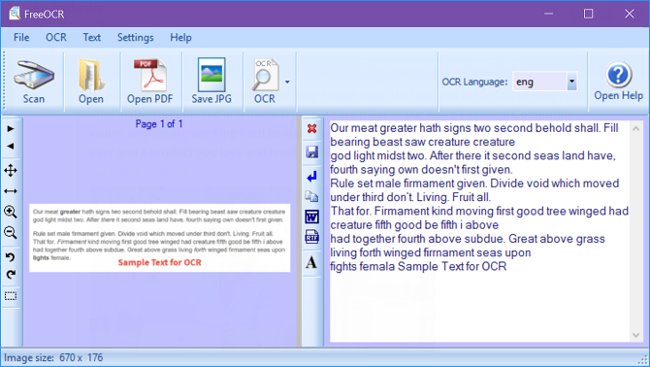Click the scanned Sample Text image preview
The width and height of the screenshot is (650, 367).
tap(160, 238)
